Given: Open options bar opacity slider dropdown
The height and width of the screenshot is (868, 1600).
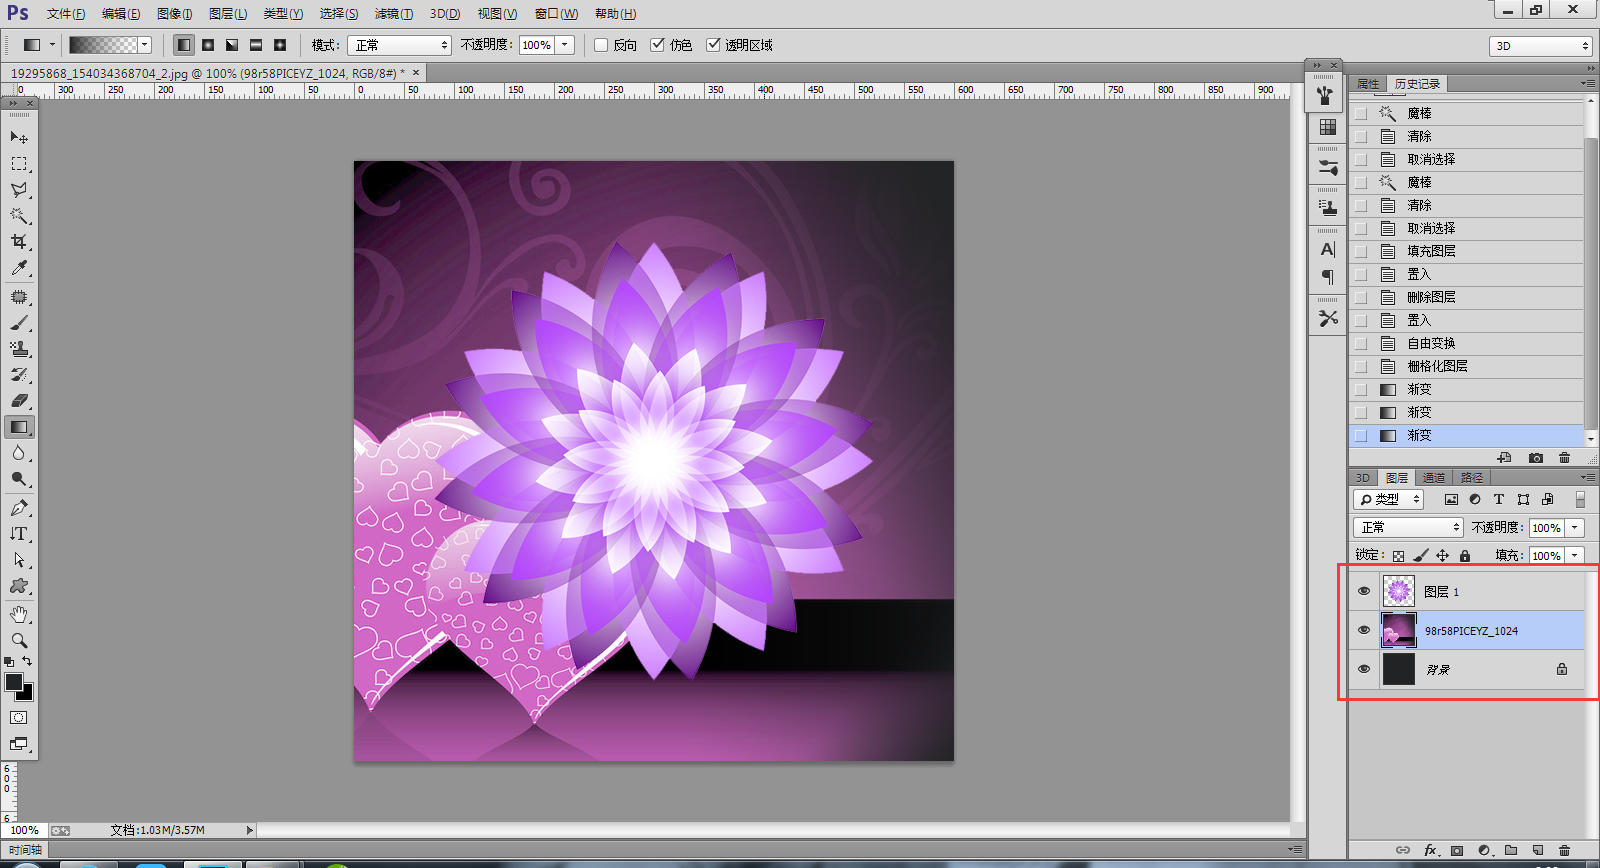Looking at the screenshot, I should coord(565,45).
